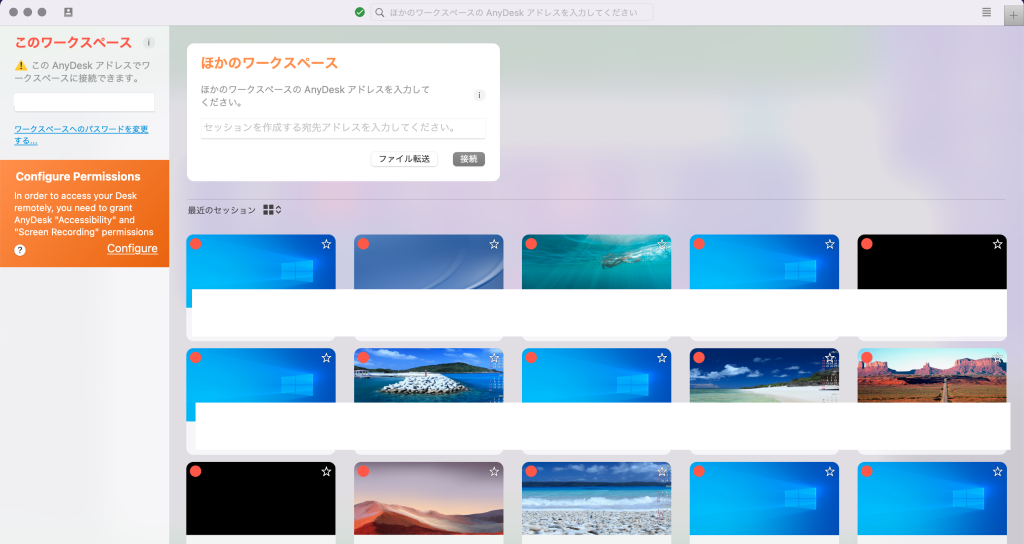Click the red status dot on the sand dunes session
This screenshot has height=544, width=1024.
[x=363, y=471]
